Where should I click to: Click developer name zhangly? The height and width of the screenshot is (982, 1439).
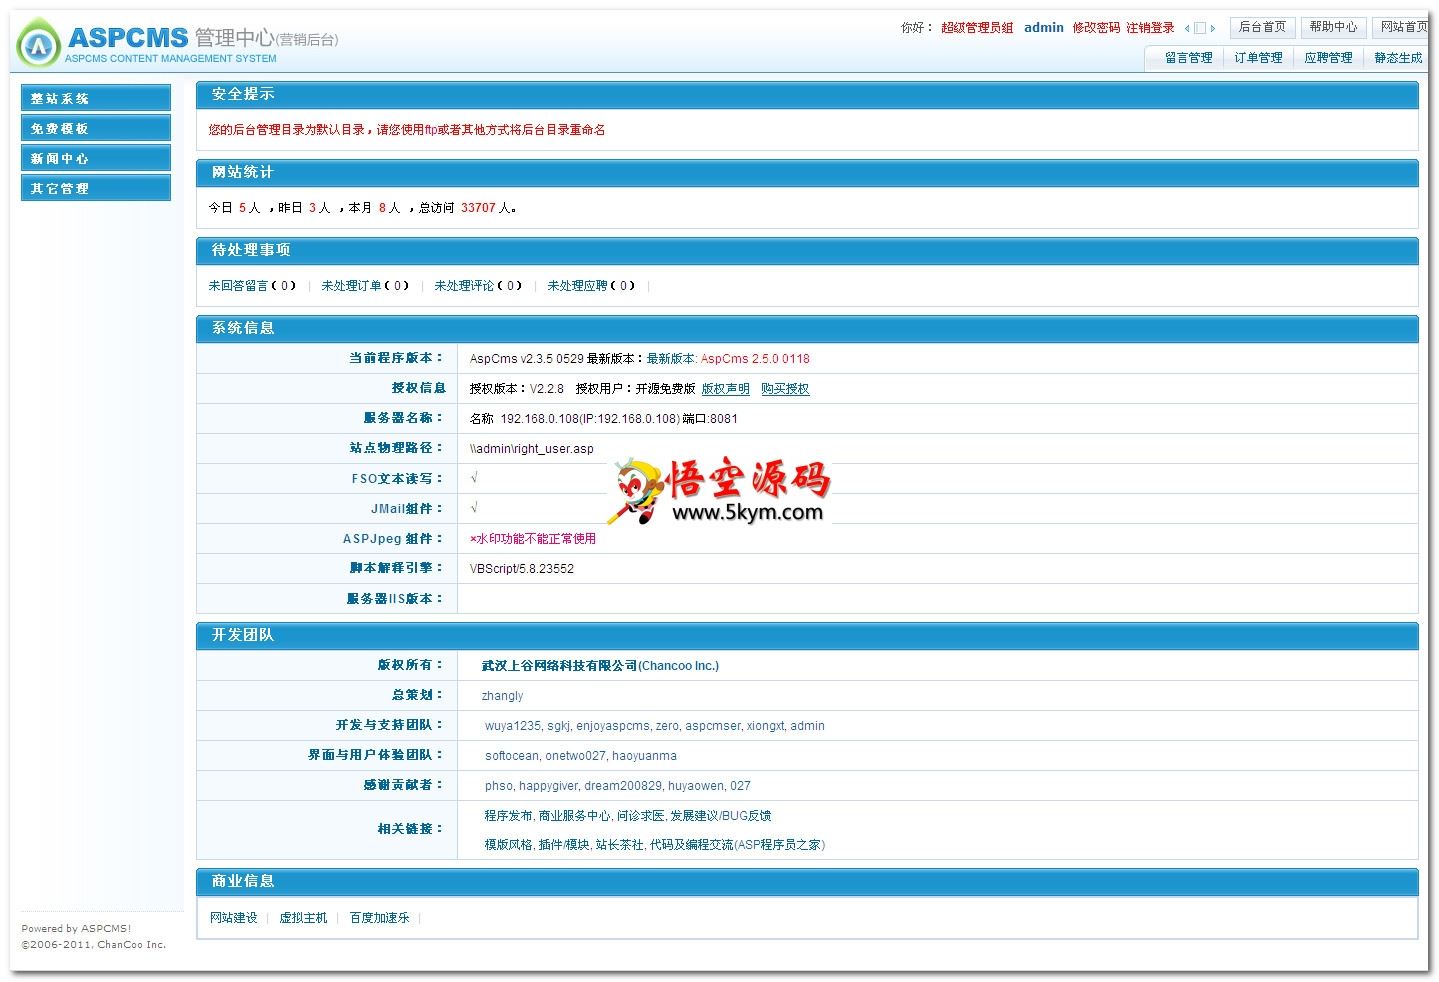502,696
